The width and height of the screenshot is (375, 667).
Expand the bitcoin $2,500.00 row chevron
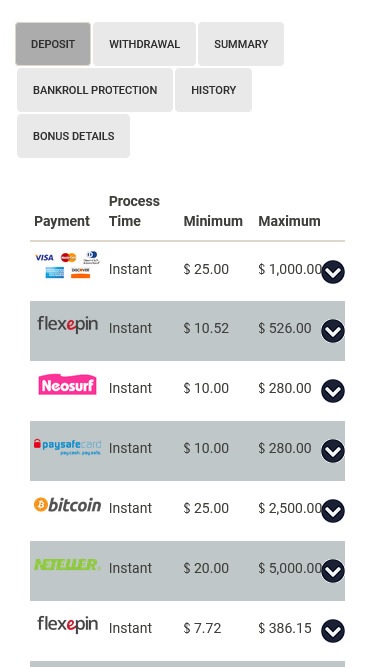point(333,511)
